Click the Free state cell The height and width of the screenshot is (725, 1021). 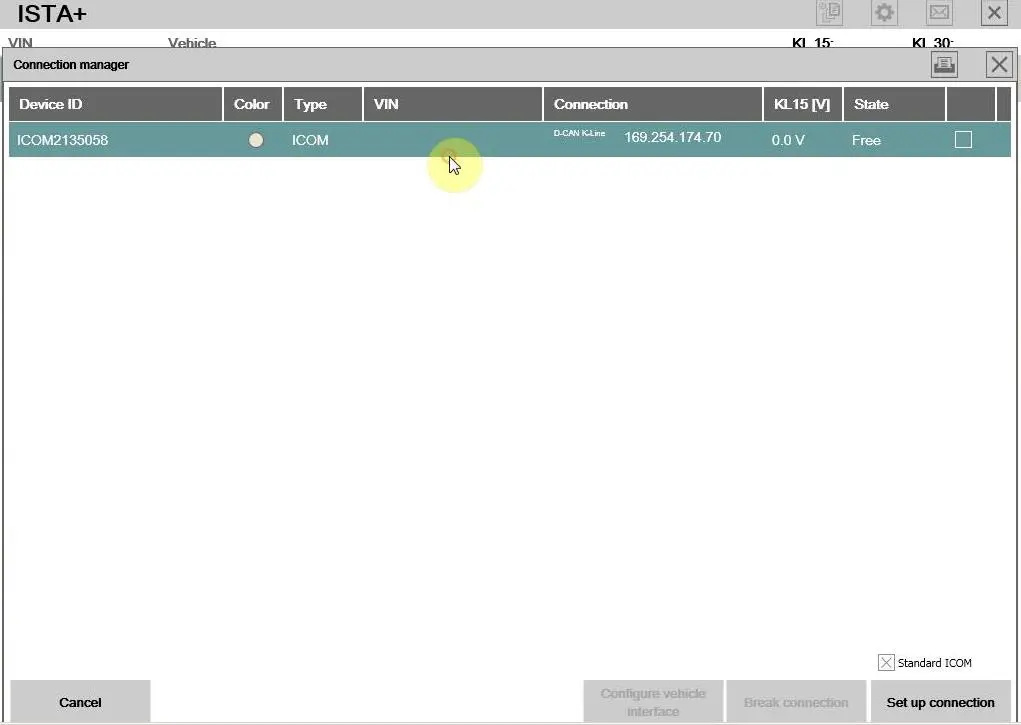866,140
